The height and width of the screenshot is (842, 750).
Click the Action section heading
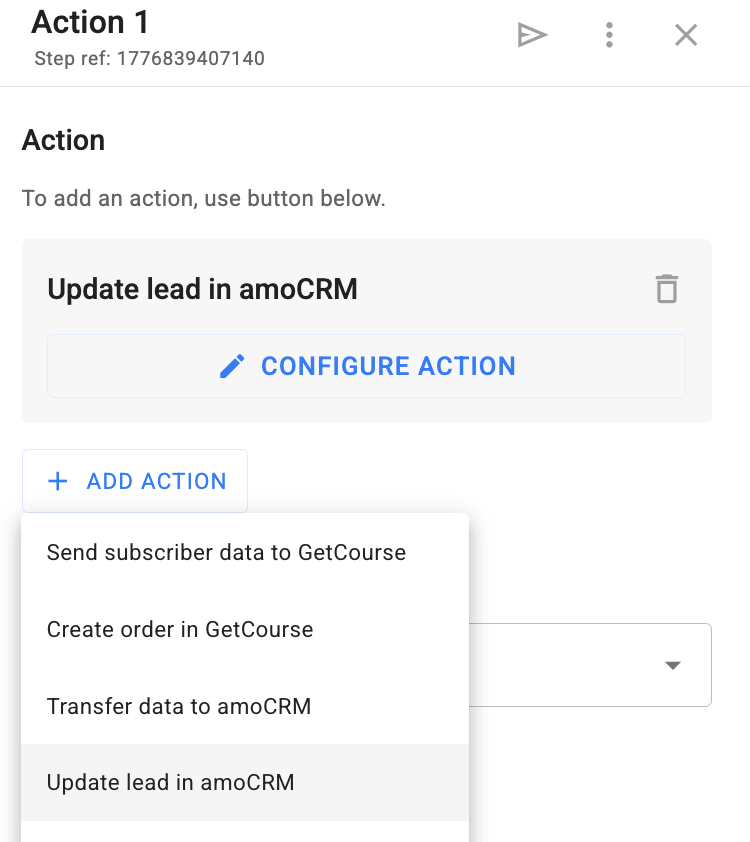pyautogui.click(x=63, y=140)
